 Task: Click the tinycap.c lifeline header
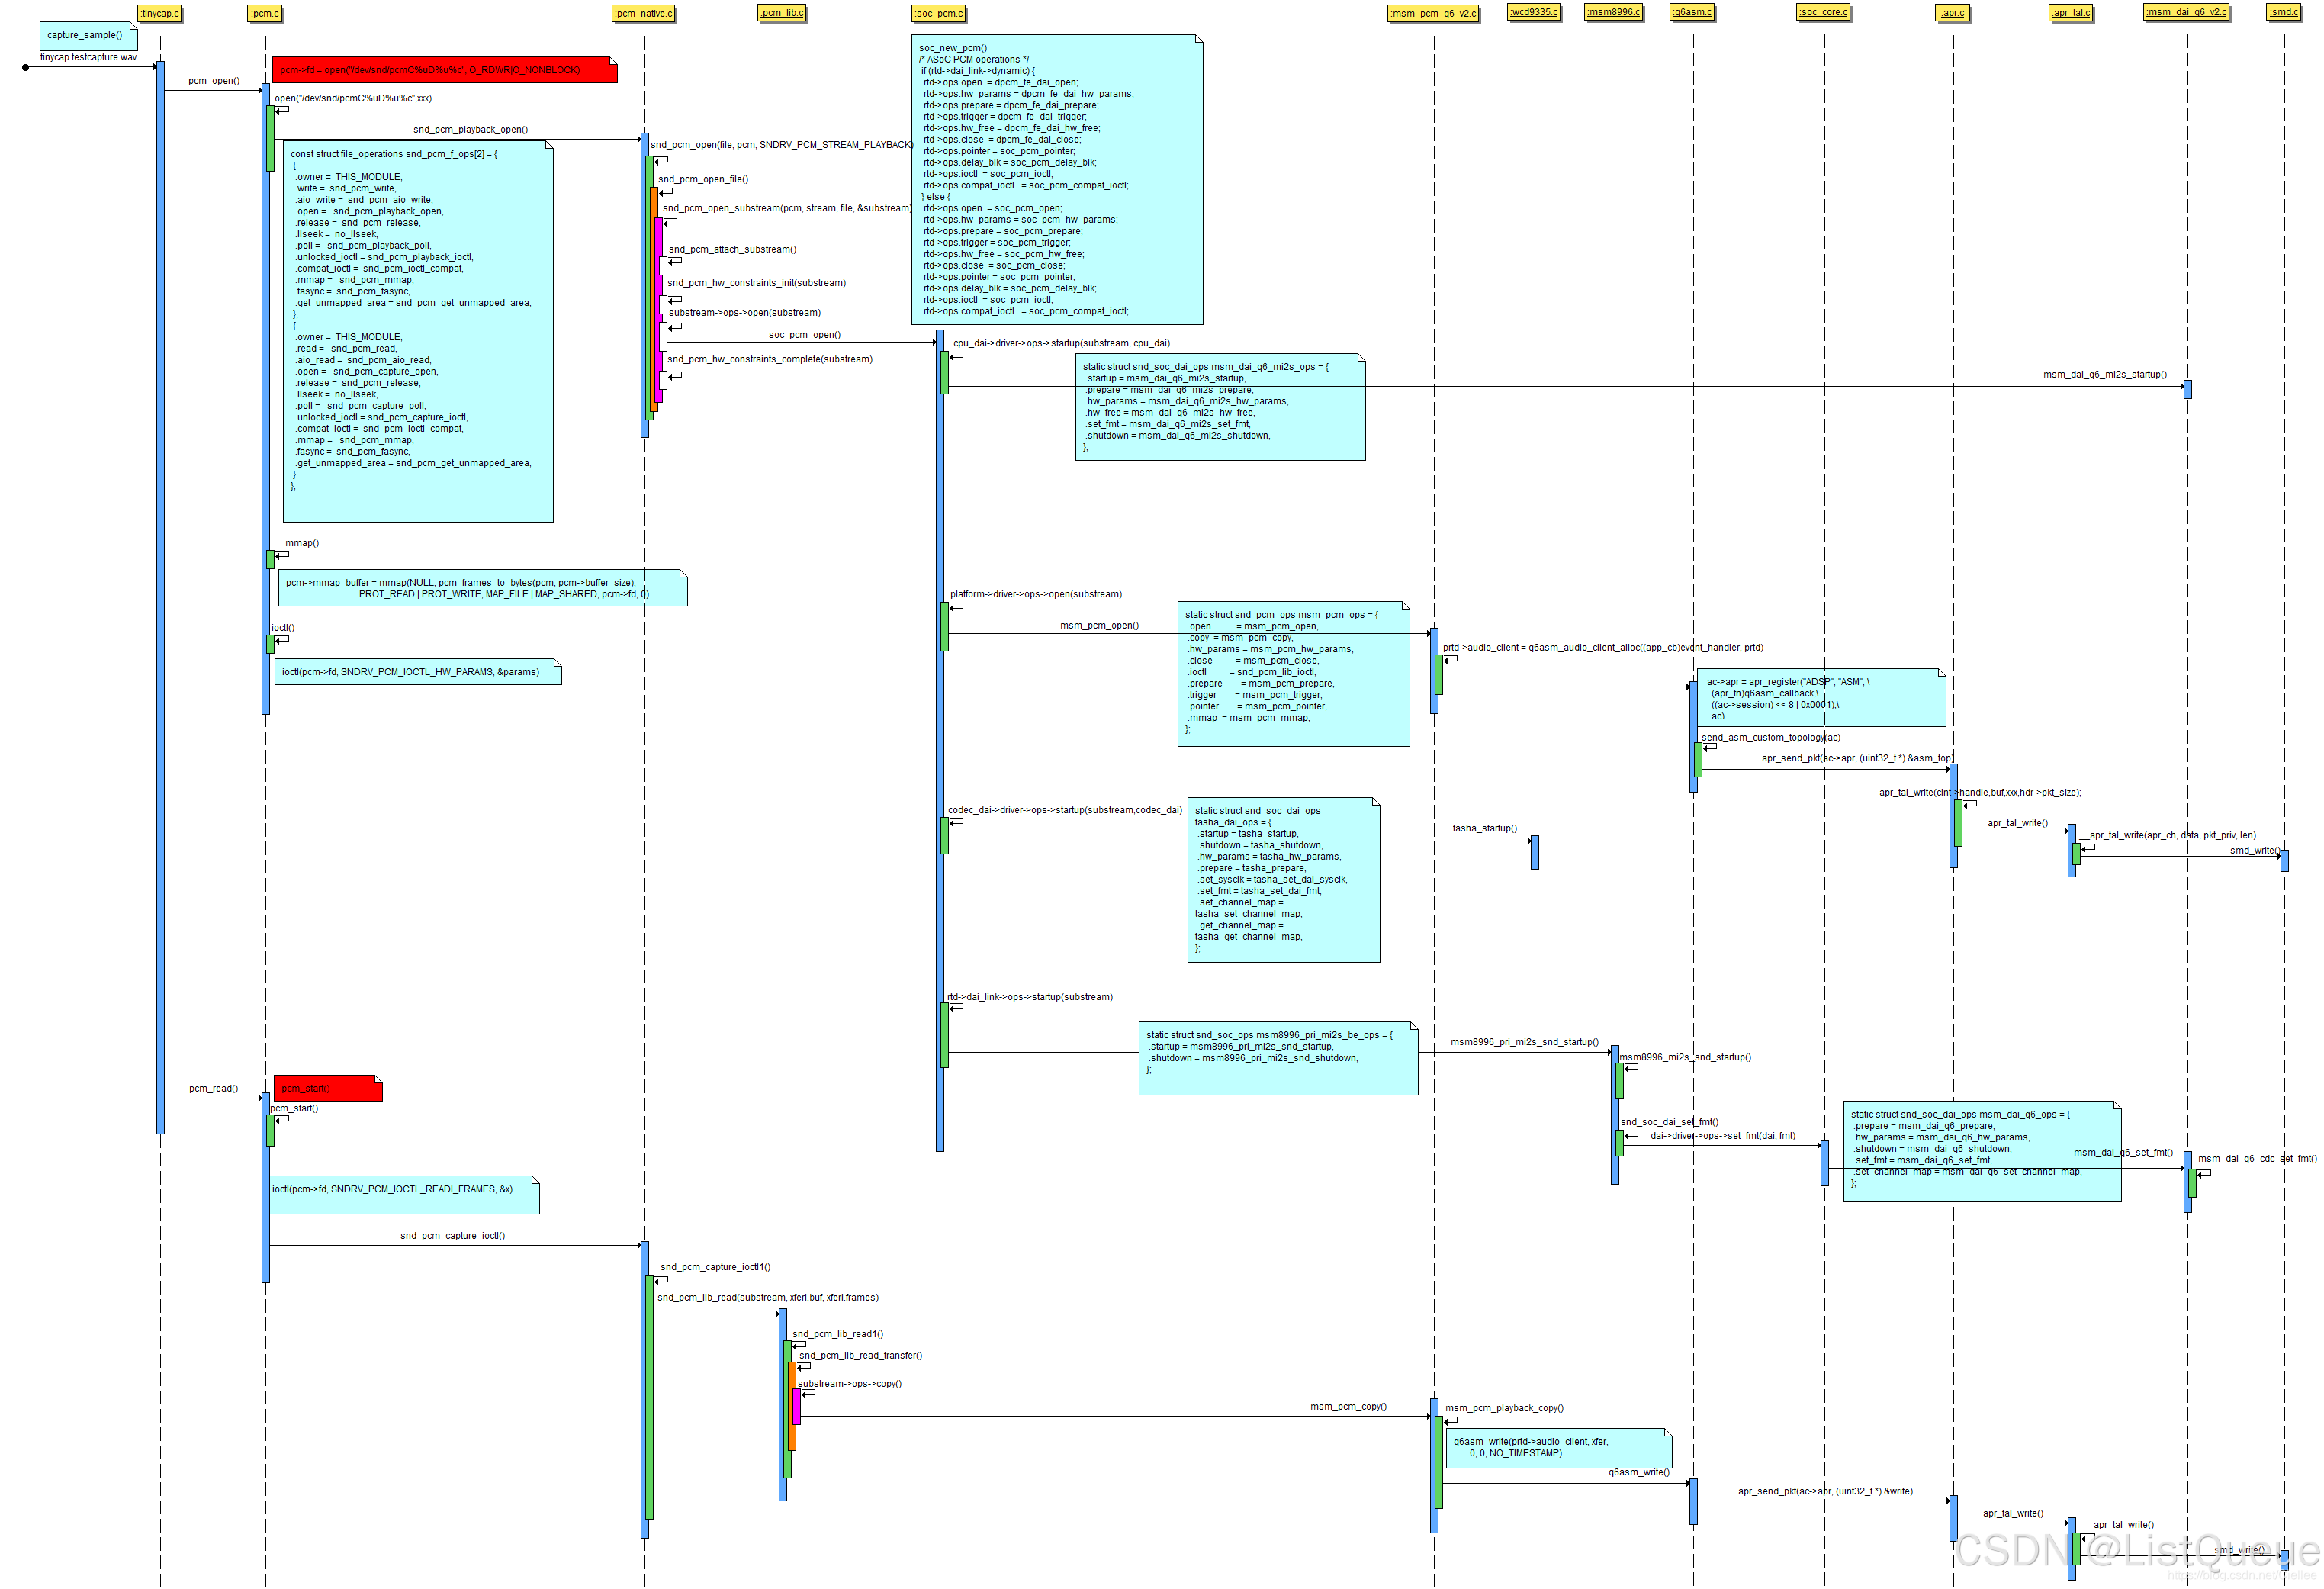[159, 13]
